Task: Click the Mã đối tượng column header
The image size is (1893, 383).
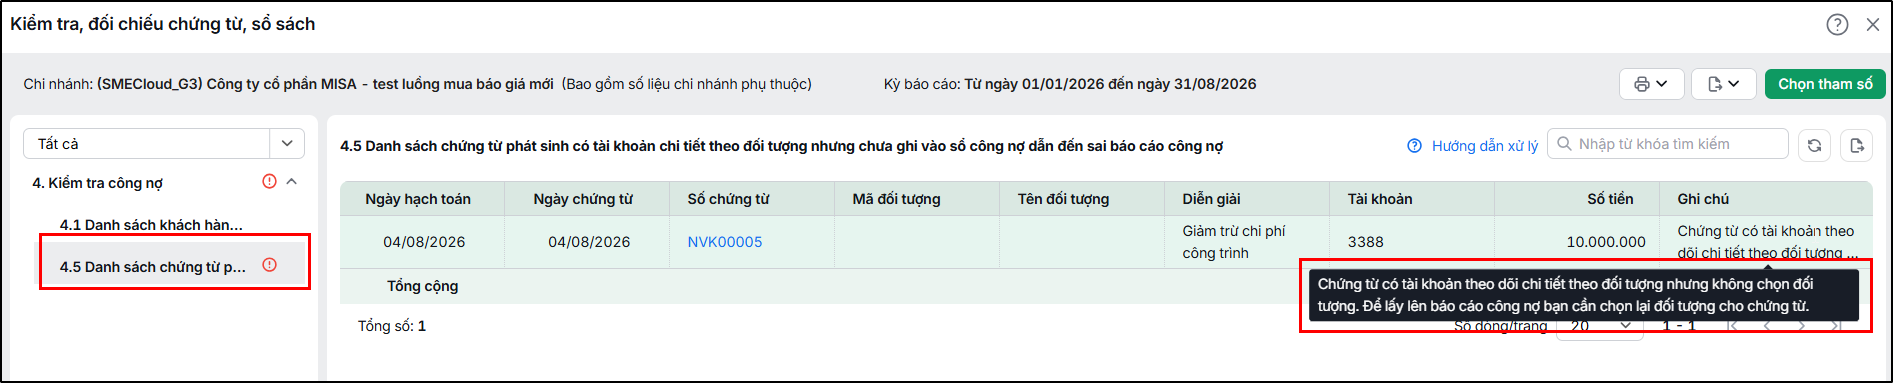Action: [x=917, y=199]
